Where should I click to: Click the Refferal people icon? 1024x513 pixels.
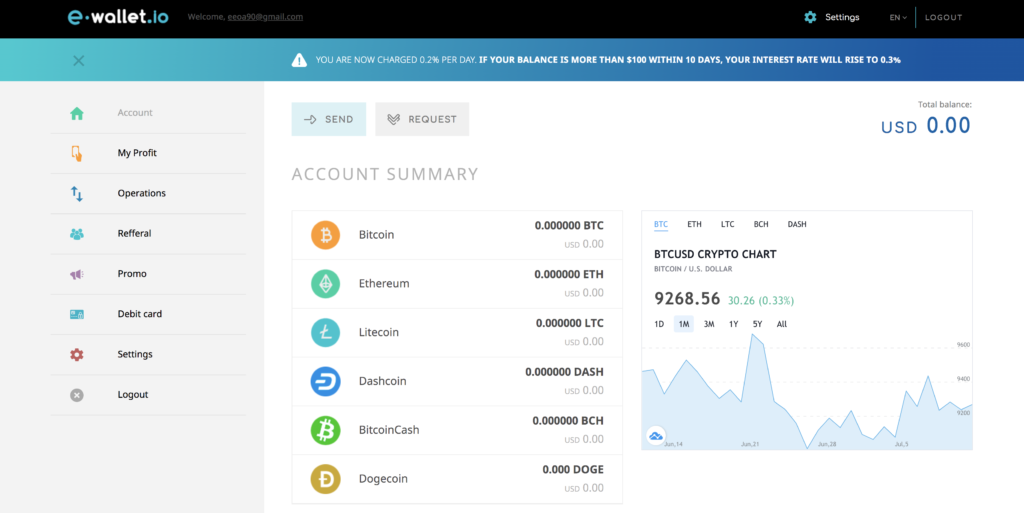(x=76, y=234)
